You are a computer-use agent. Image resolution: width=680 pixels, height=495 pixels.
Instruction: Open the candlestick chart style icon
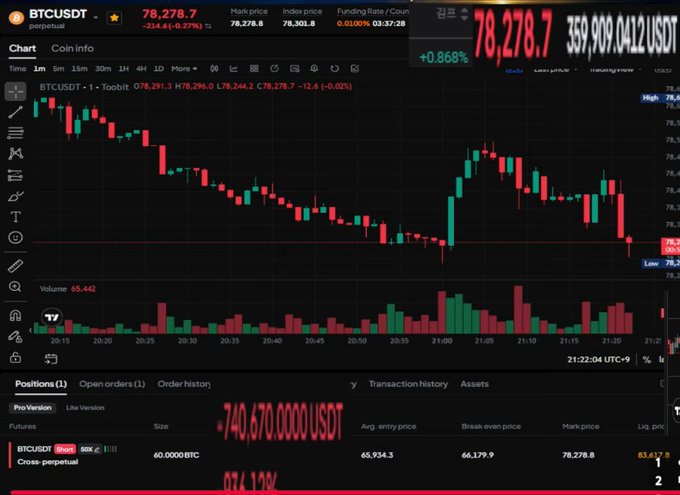click(214, 69)
